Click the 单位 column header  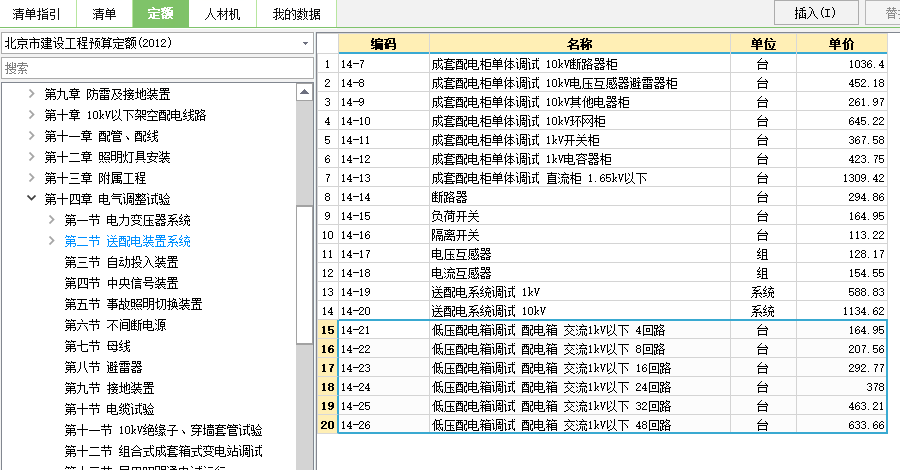(763, 44)
